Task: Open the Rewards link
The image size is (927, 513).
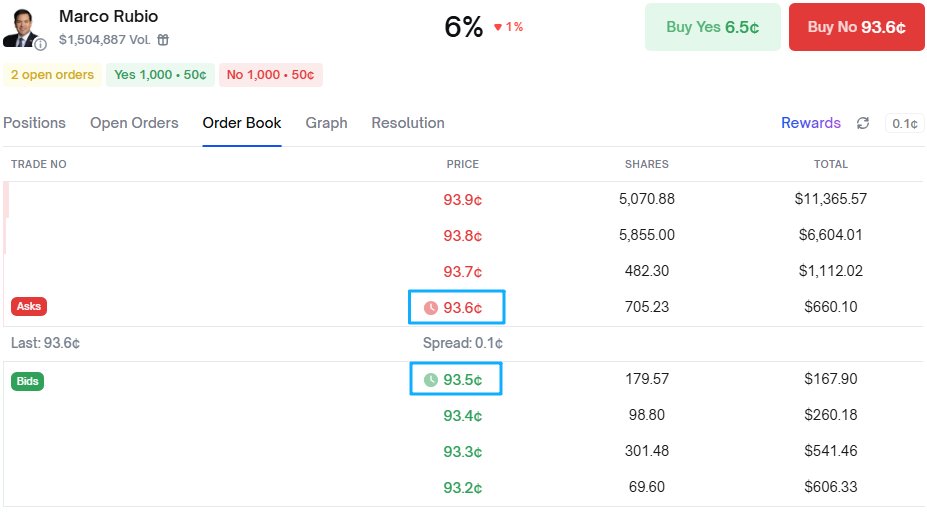Action: click(811, 123)
